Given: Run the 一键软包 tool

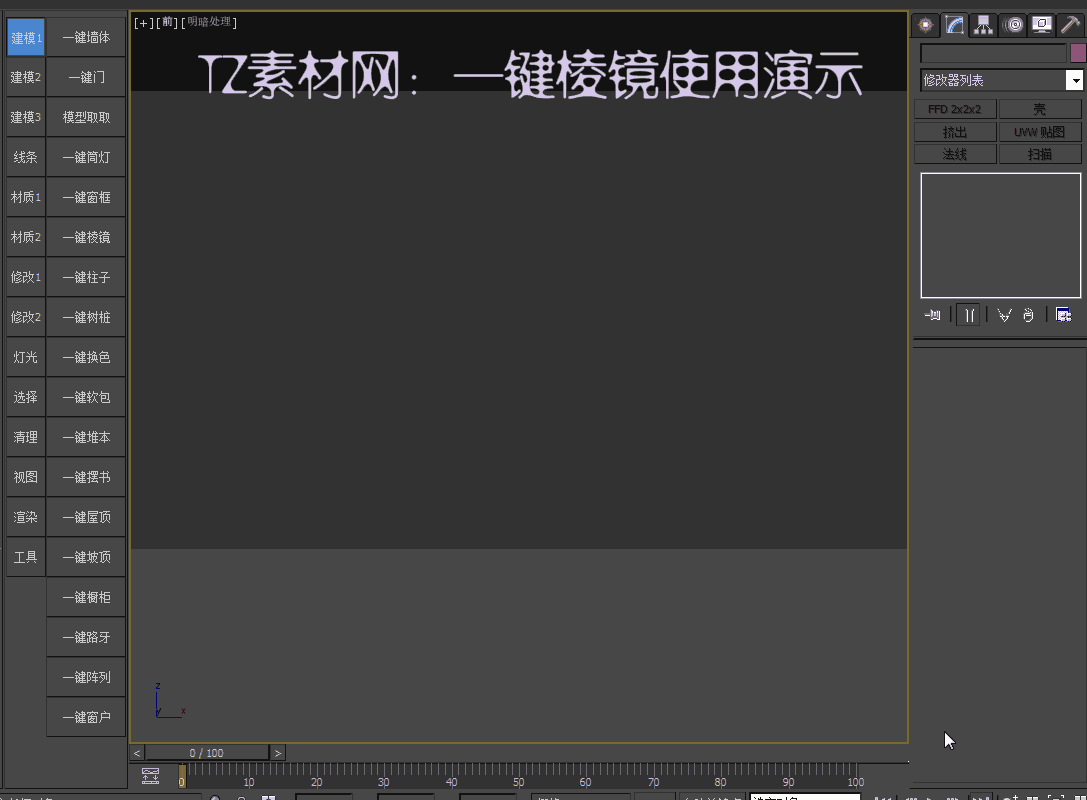Looking at the screenshot, I should [86, 397].
